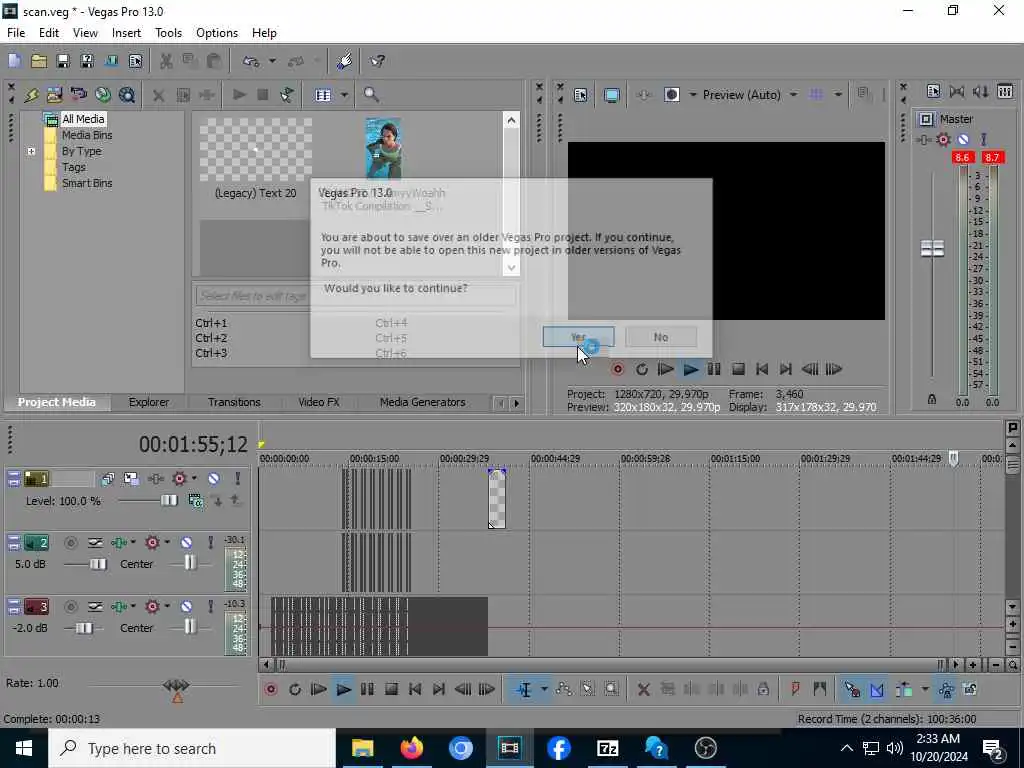The height and width of the screenshot is (768, 1024).
Task: Open the Preview (Auto) quality dropdown
Action: point(793,95)
